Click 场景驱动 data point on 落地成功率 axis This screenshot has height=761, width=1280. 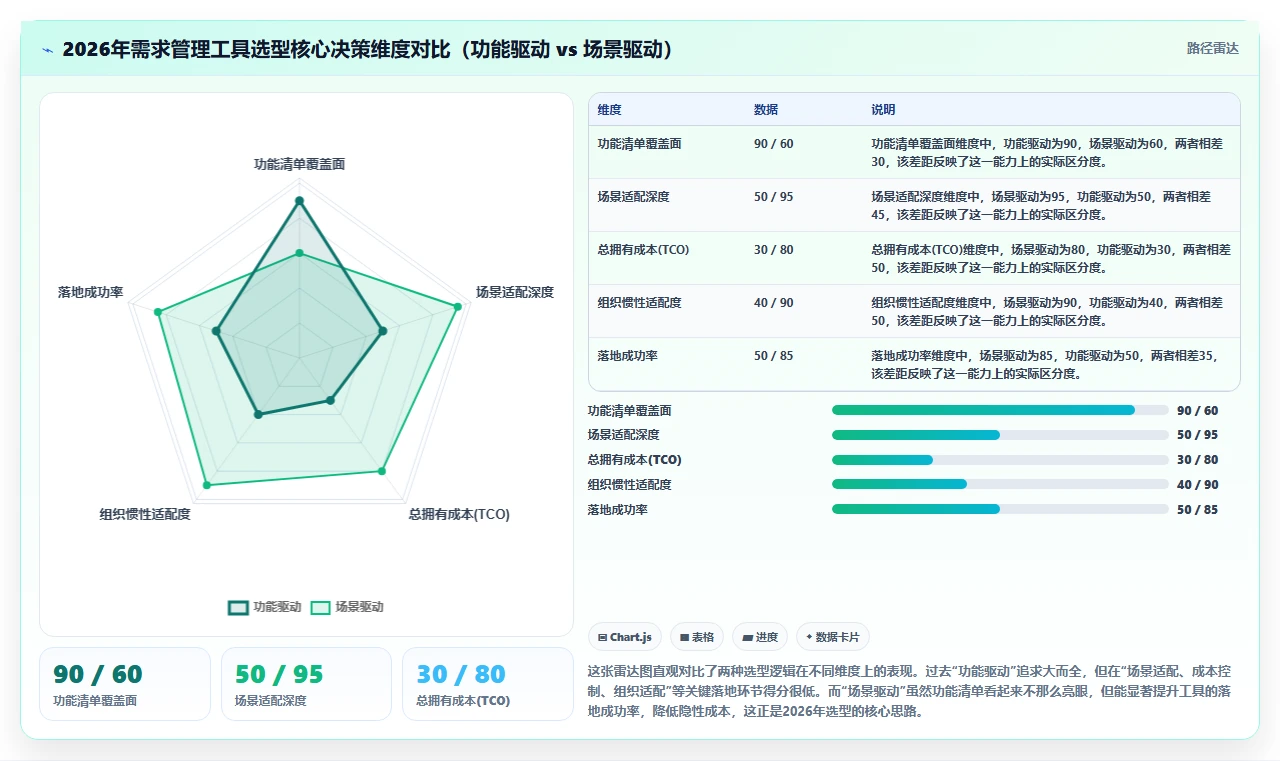(x=157, y=312)
